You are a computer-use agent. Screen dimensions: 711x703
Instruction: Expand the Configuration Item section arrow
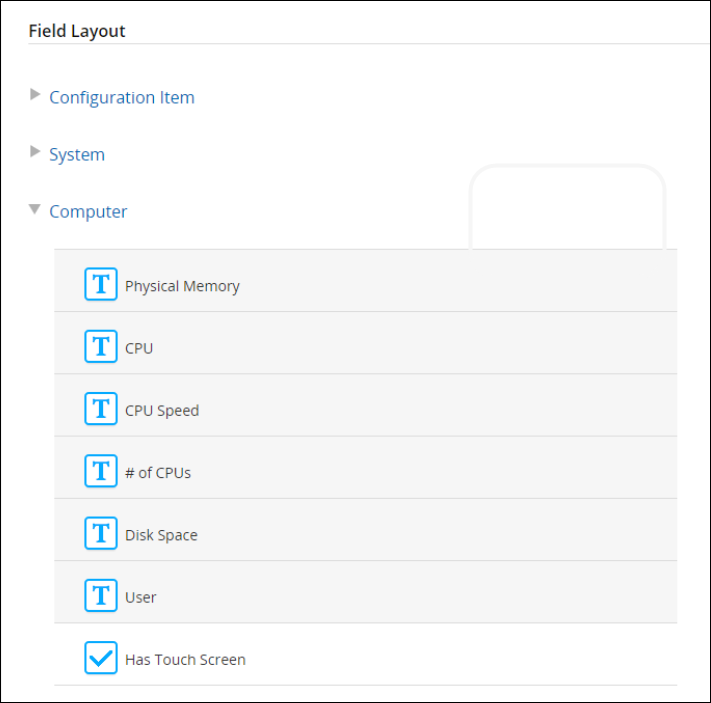point(36,96)
